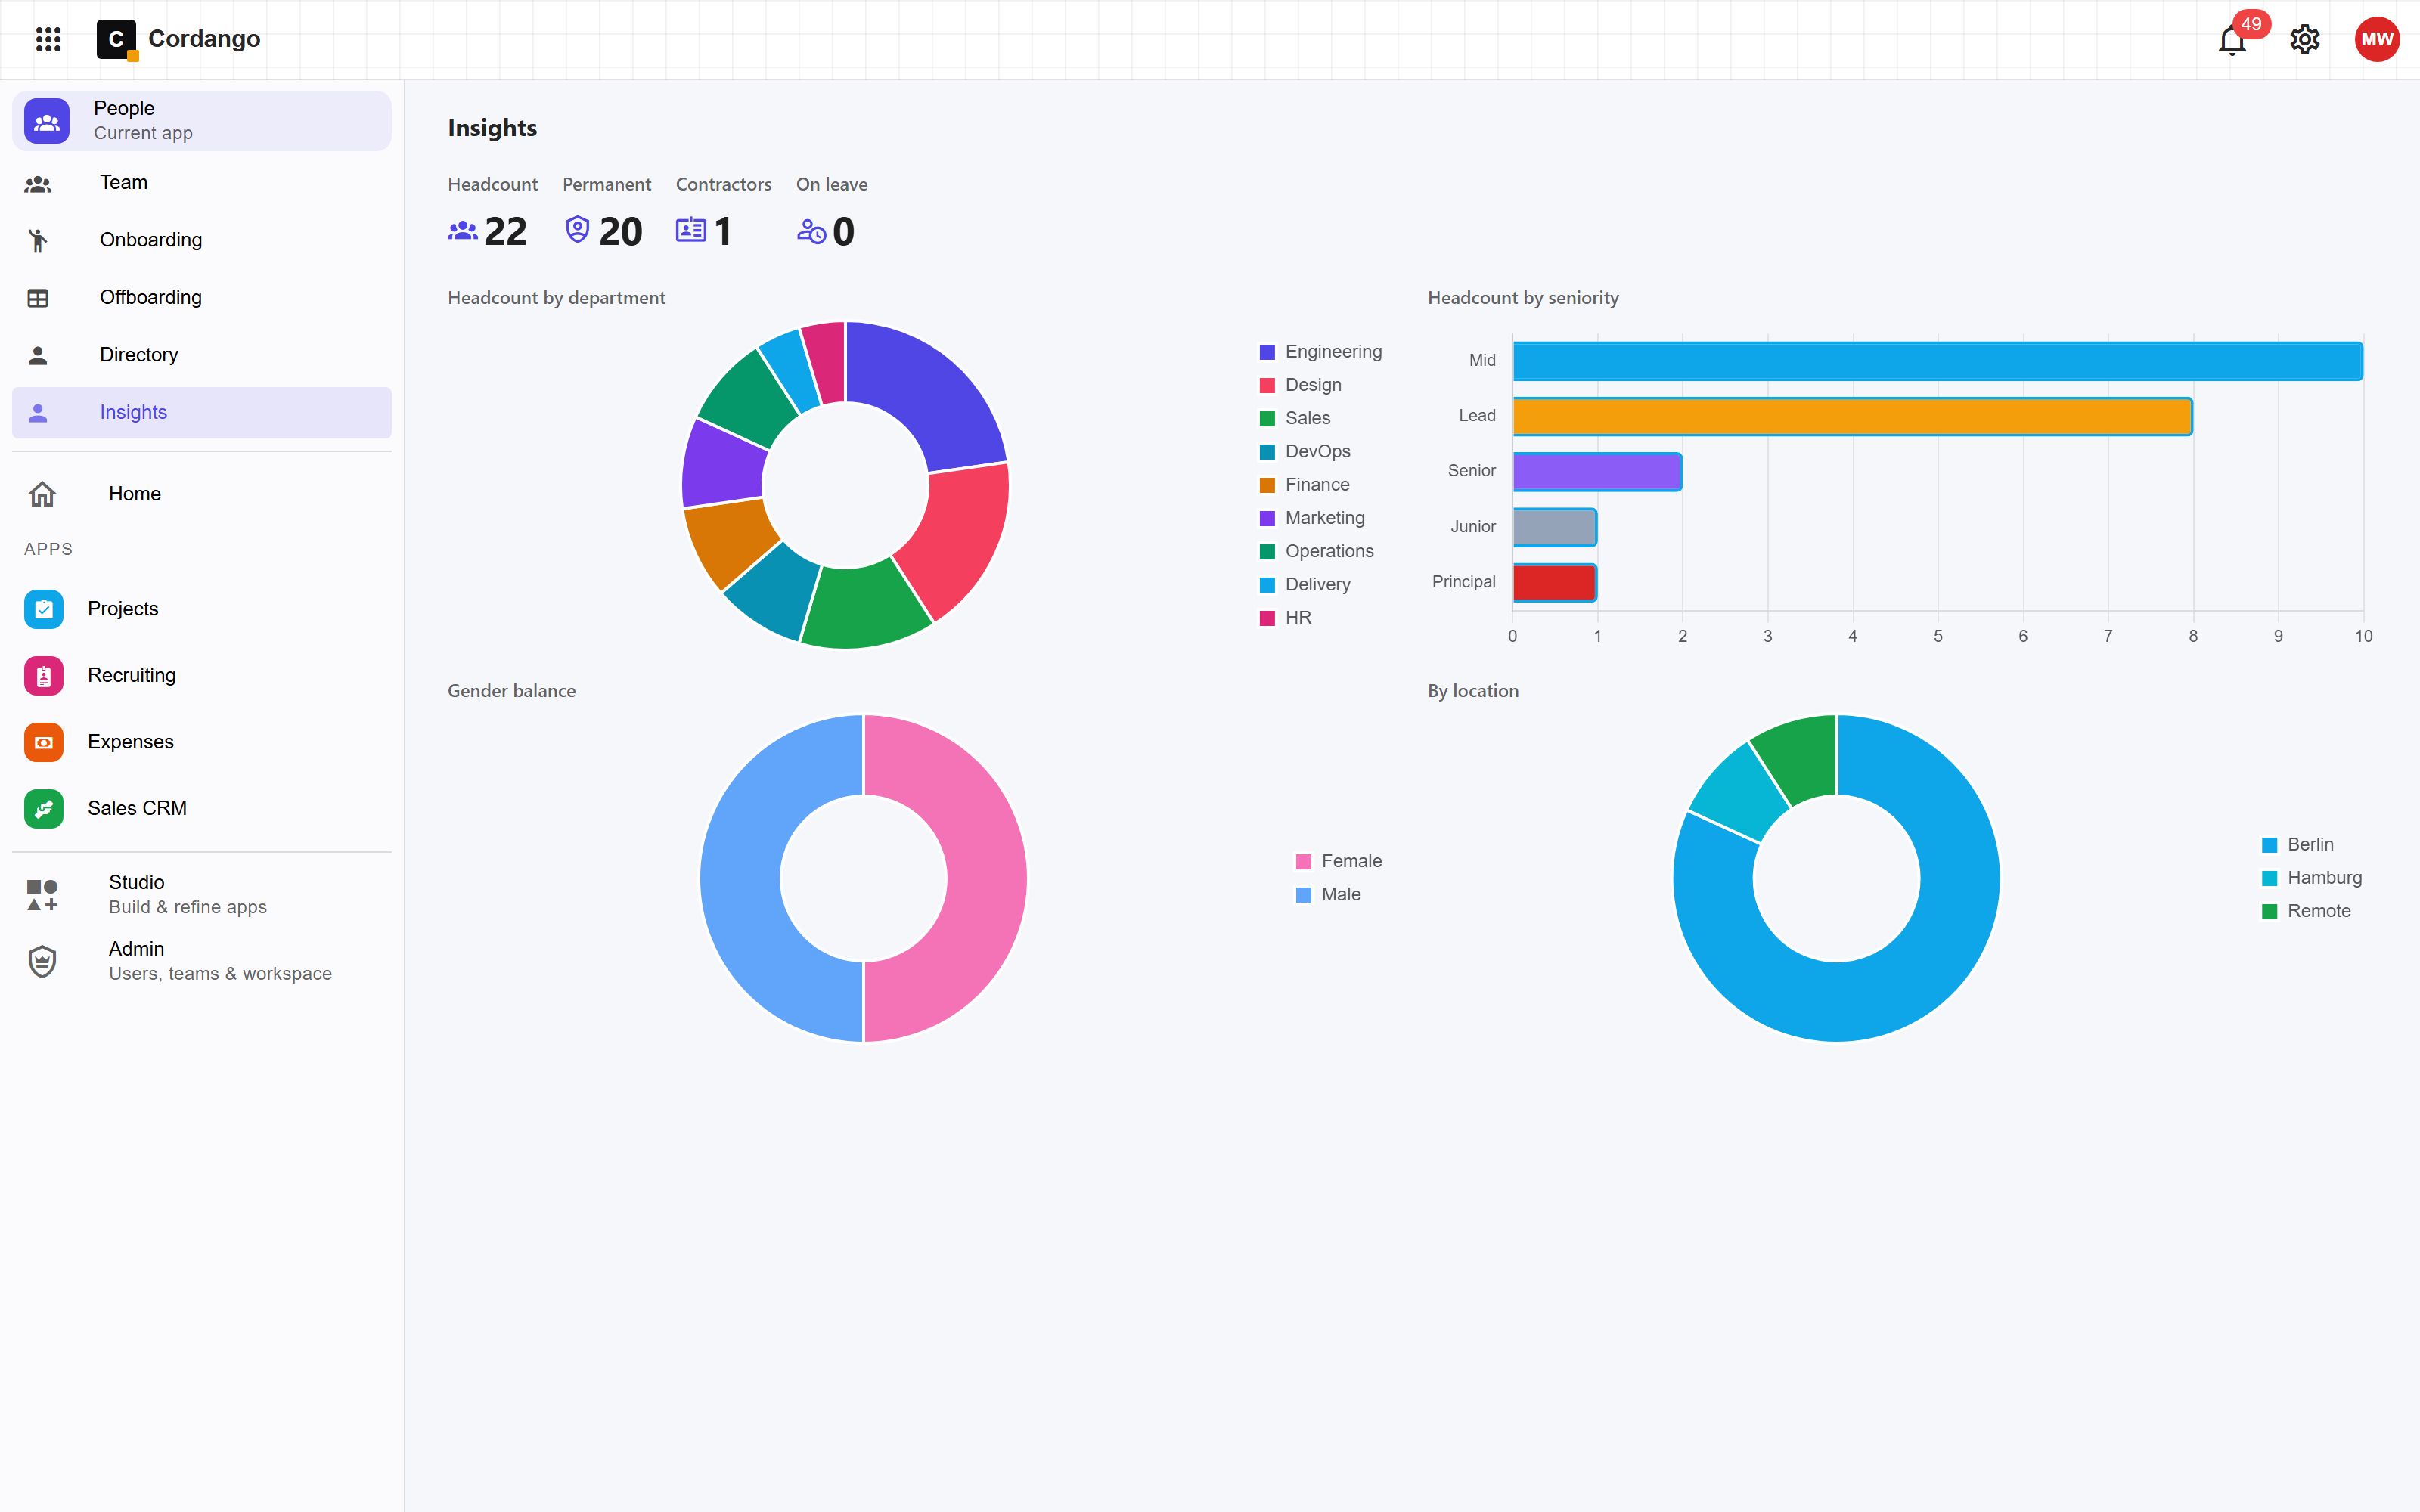This screenshot has width=2420, height=1512.
Task: Open the Recruiting app icon
Action: [44, 676]
